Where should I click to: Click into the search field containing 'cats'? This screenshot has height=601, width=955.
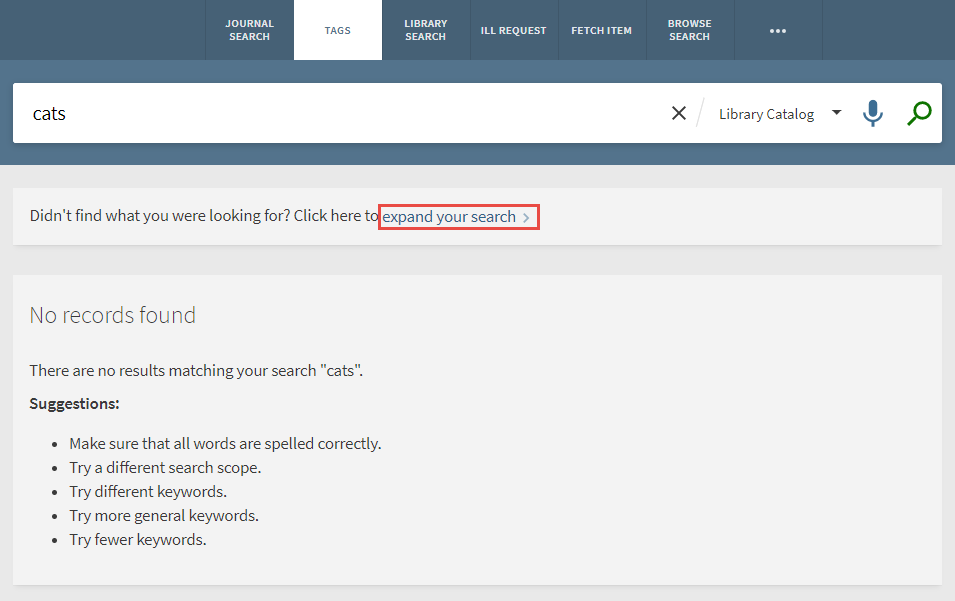pyautogui.click(x=340, y=114)
